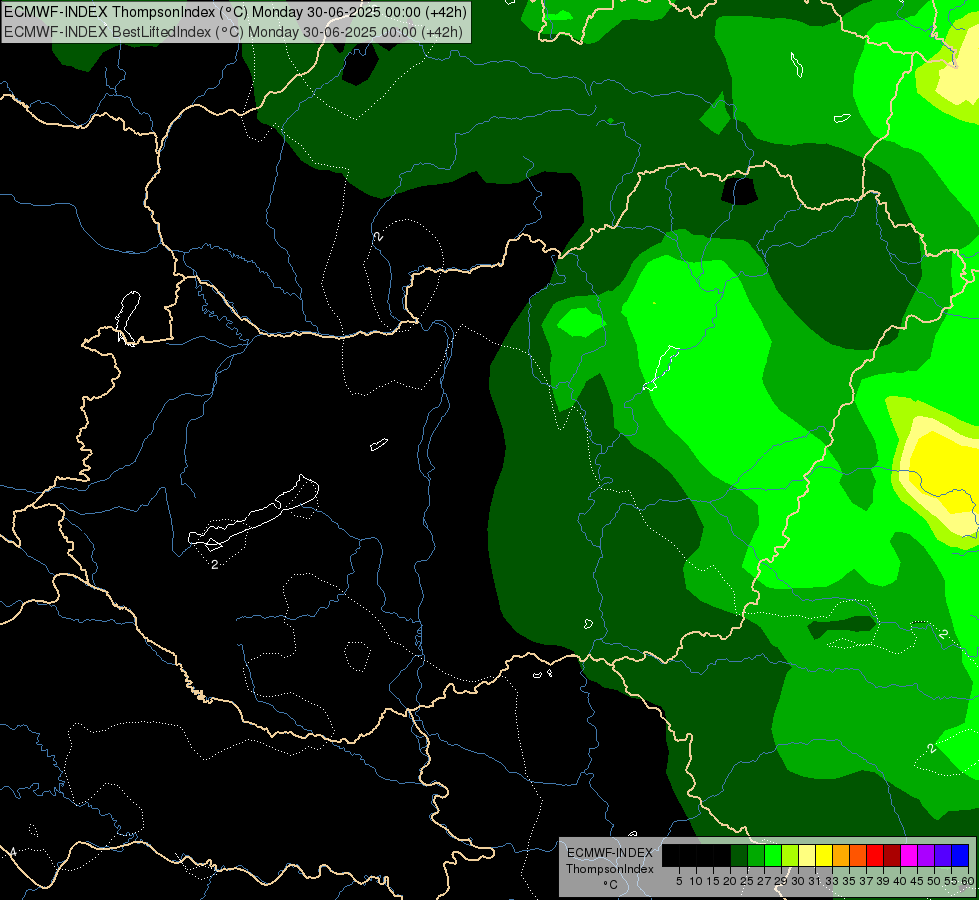Click the legend tick value 31
The width and height of the screenshot is (979, 900).
(x=815, y=881)
